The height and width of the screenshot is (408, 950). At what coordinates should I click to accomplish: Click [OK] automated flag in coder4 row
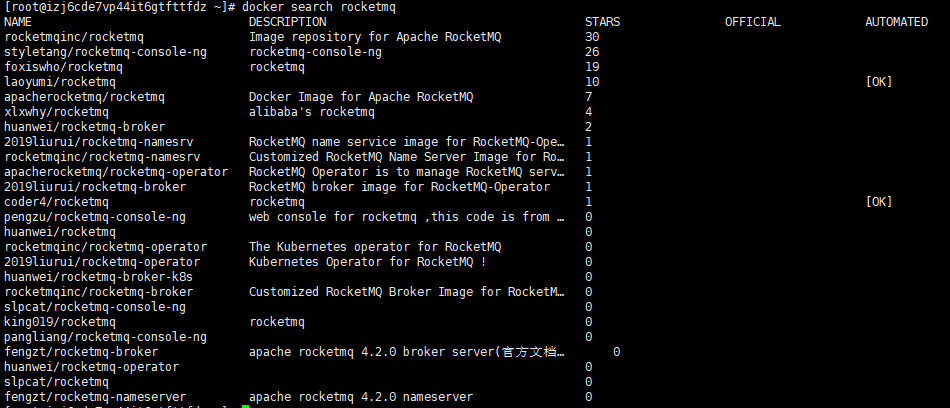tap(879, 202)
